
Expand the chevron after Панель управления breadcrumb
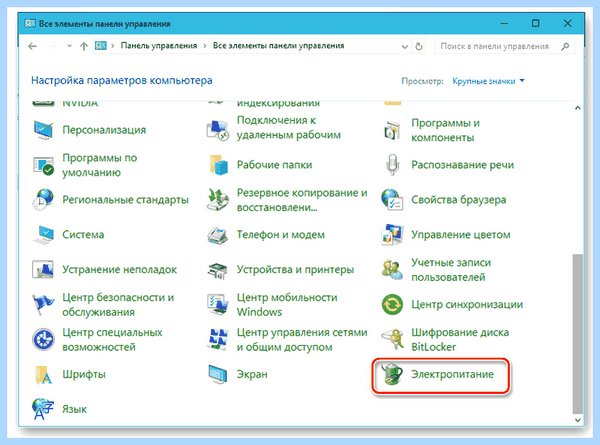tap(205, 46)
